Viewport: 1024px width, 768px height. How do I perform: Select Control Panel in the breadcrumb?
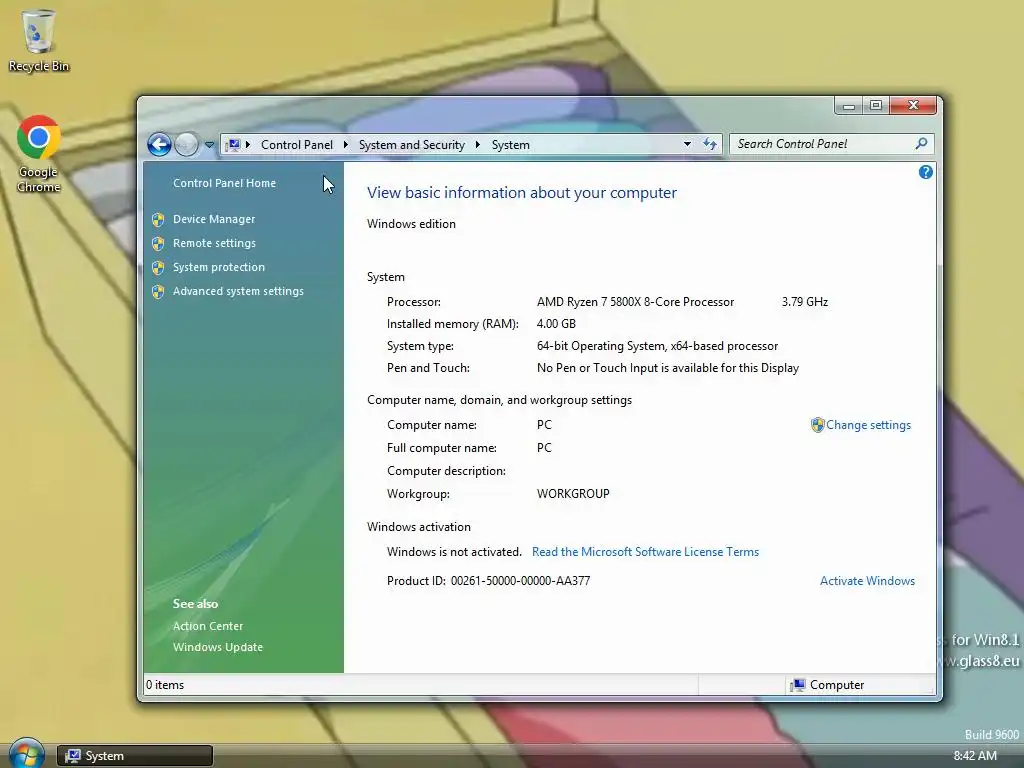point(296,144)
